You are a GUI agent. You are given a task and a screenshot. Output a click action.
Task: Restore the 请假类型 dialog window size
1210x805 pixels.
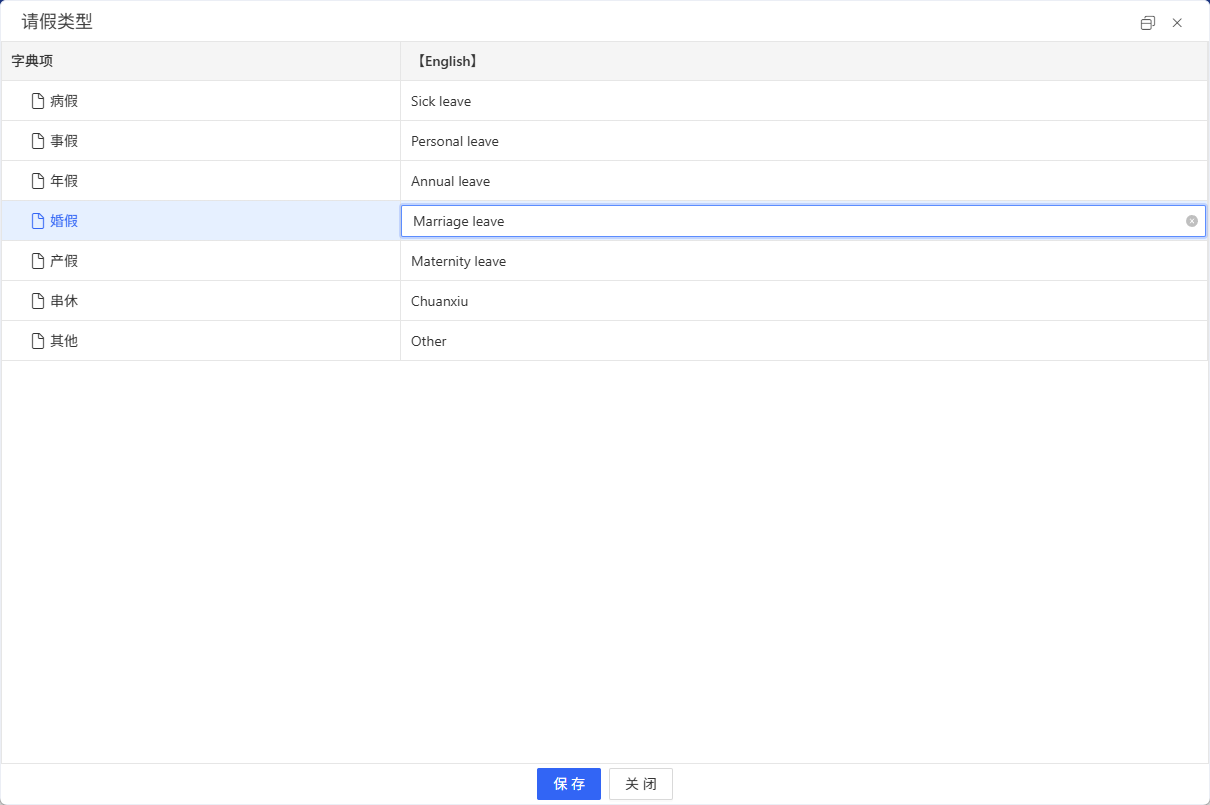click(1147, 23)
